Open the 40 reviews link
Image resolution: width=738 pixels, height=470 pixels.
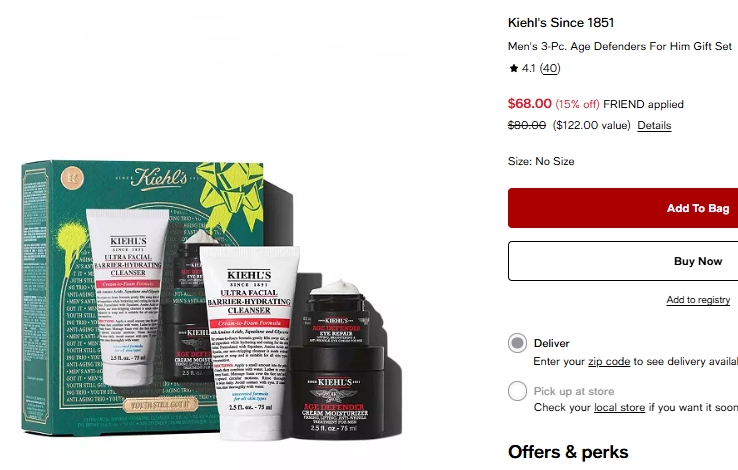pyautogui.click(x=550, y=69)
